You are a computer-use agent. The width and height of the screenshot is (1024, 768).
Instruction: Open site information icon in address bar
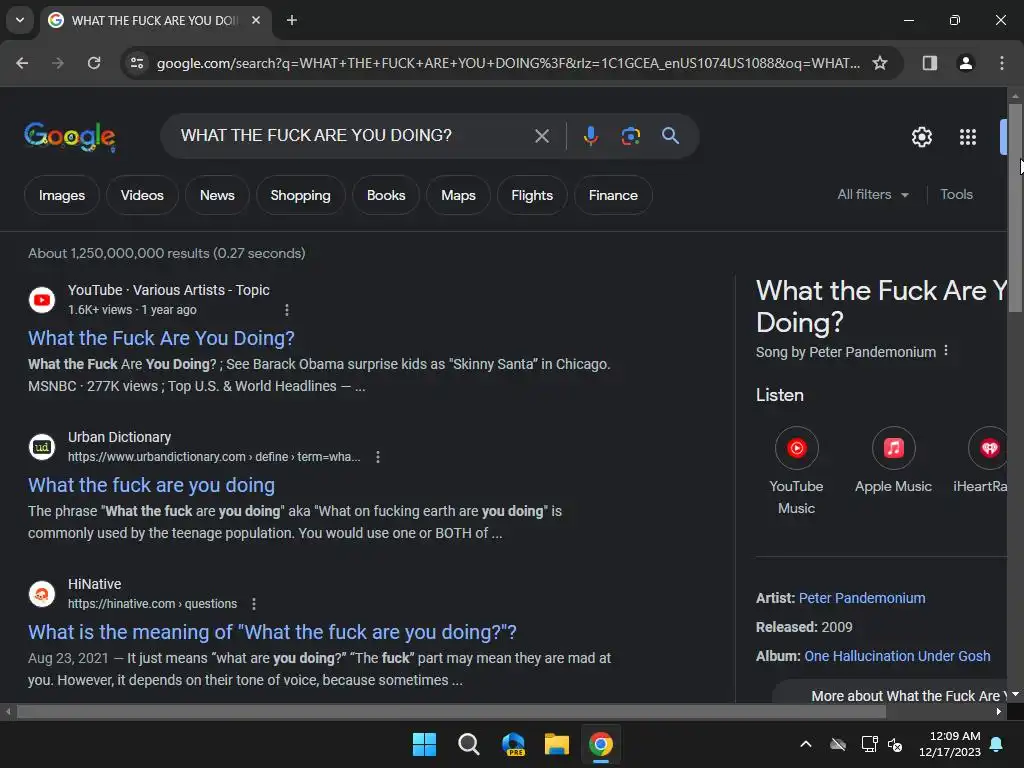[137, 63]
